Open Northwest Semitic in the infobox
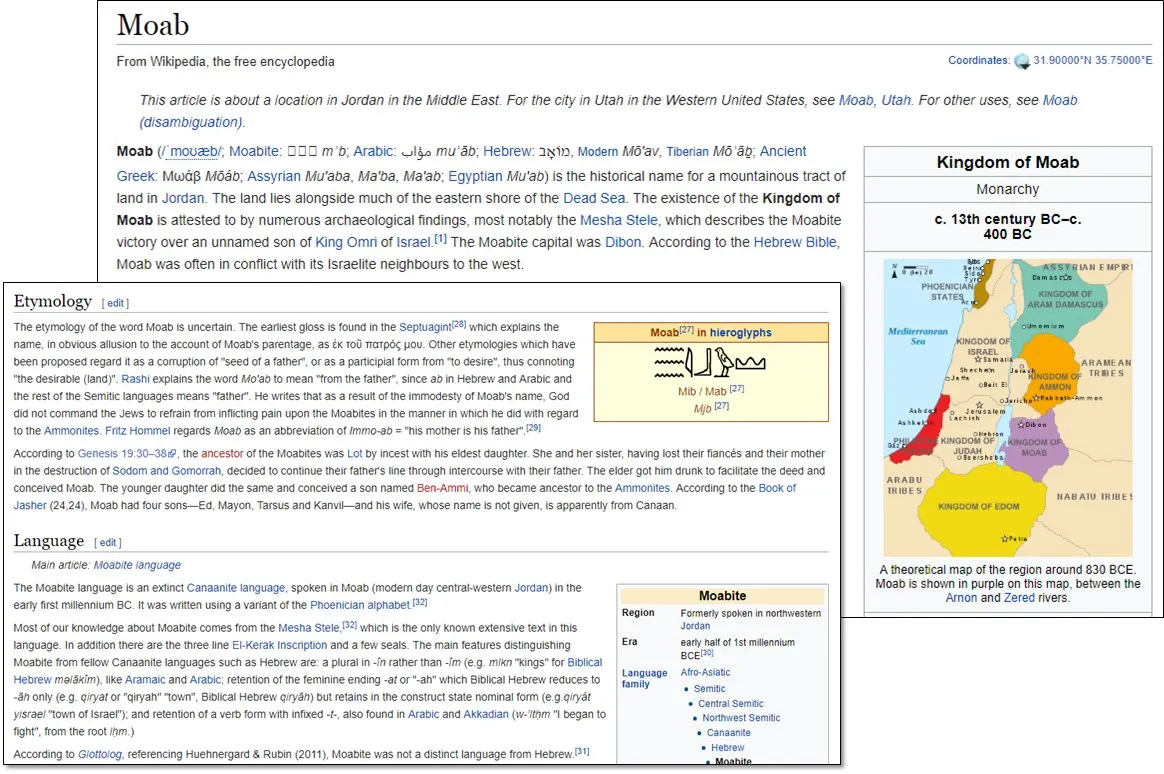Viewport: 1164px width, 774px height. coord(741,718)
